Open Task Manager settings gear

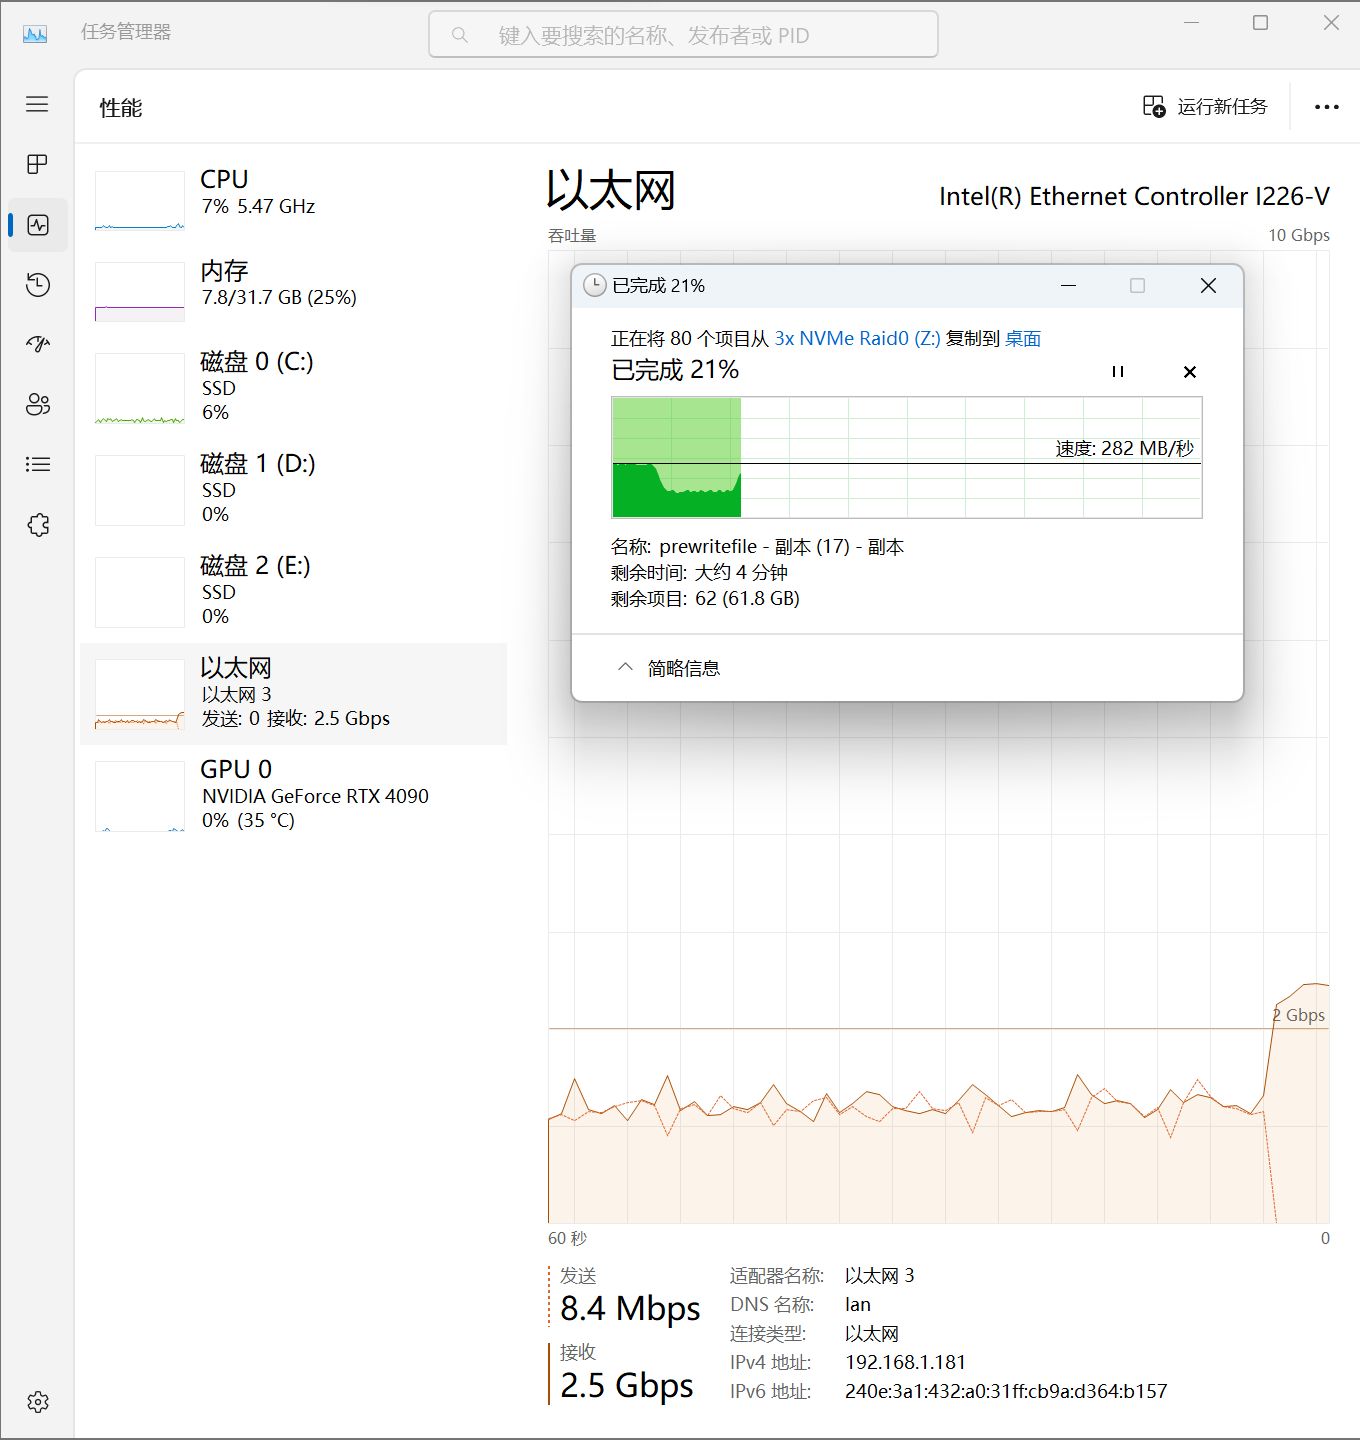tap(38, 1402)
